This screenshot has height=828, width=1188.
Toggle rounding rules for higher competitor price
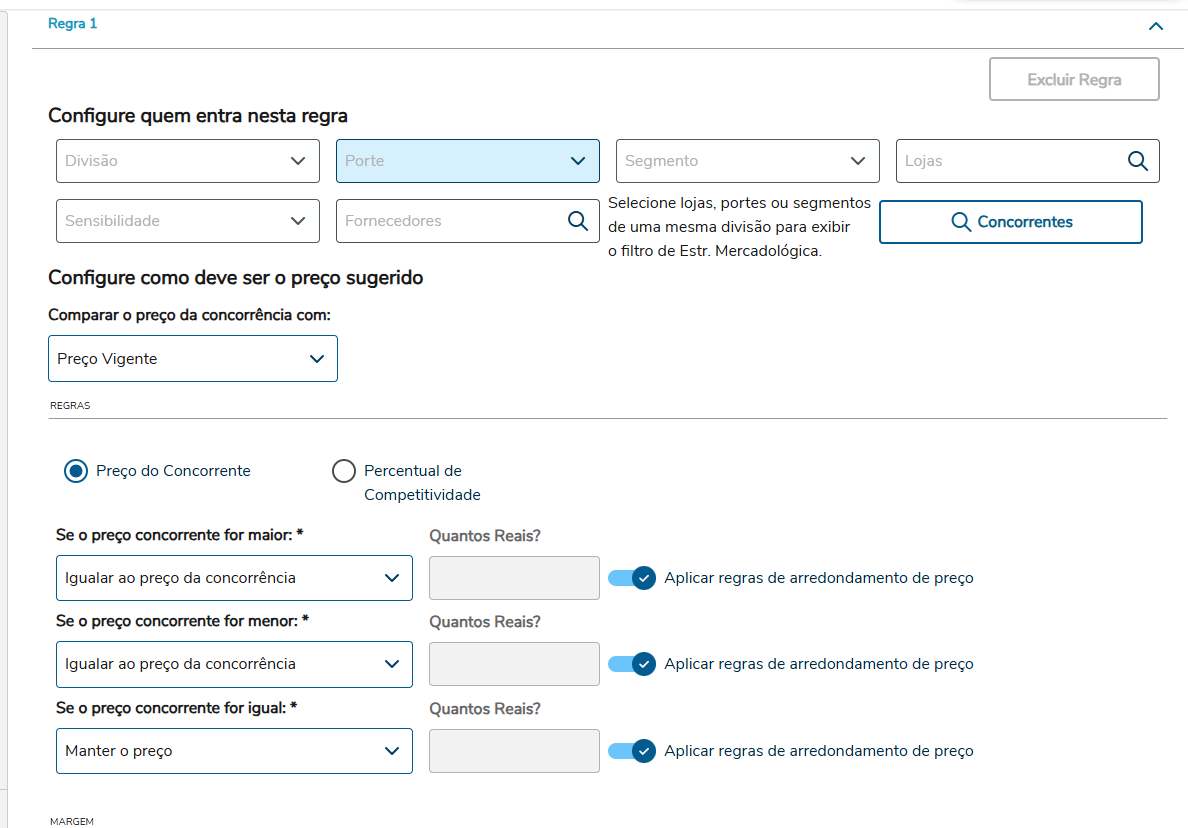click(x=632, y=578)
